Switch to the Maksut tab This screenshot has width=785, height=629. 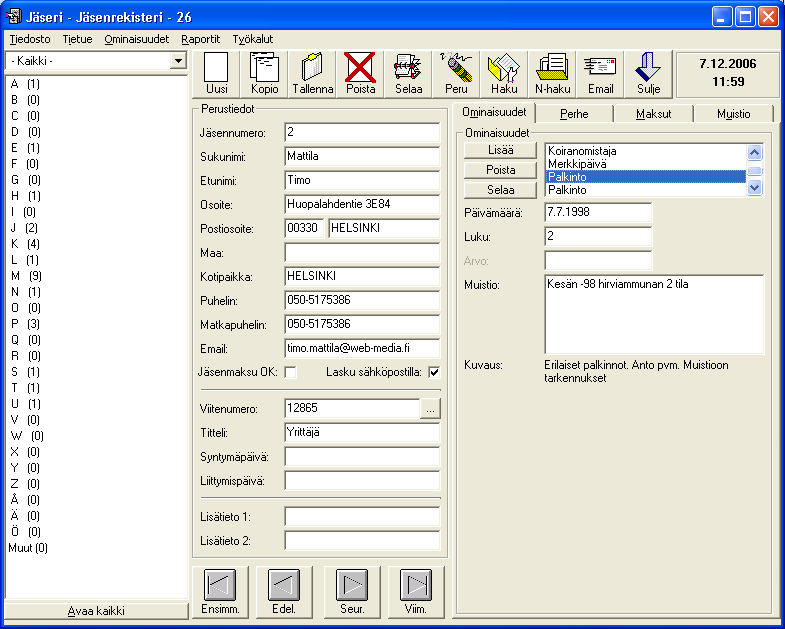(x=653, y=114)
